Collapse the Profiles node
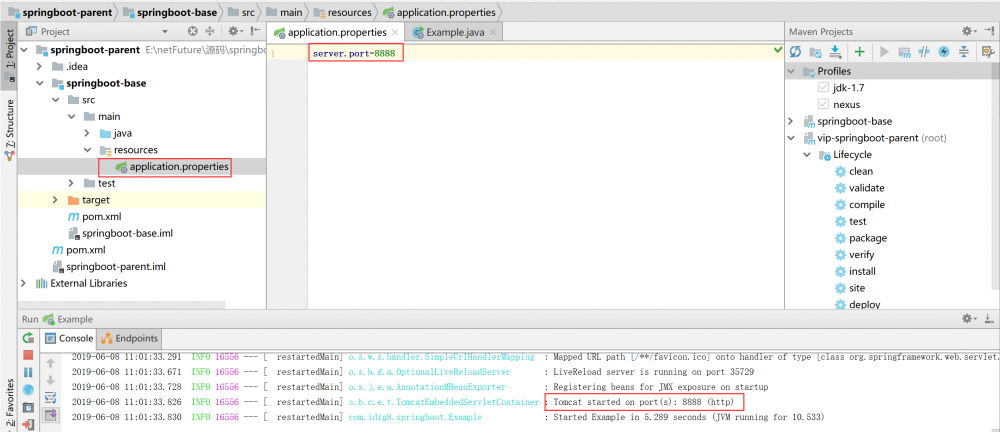 (x=791, y=71)
